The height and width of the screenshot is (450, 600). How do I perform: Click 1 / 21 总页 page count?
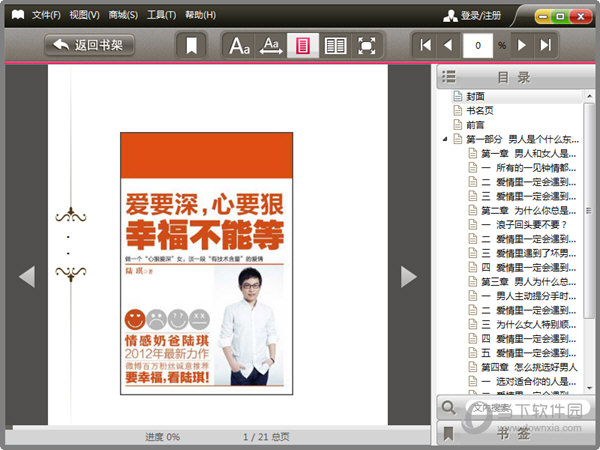[x=266, y=437]
